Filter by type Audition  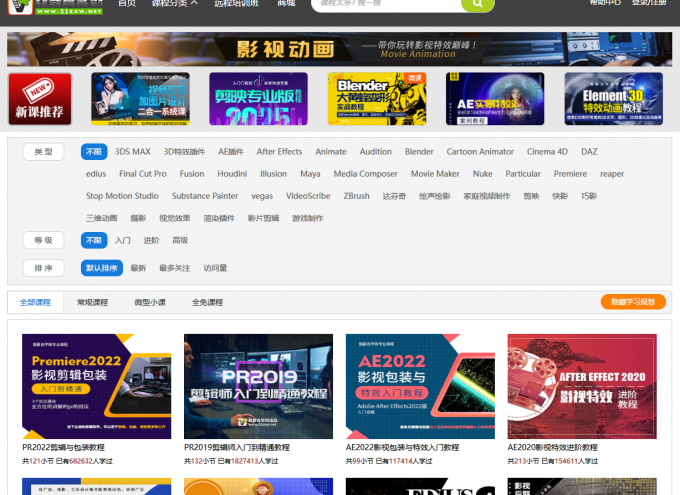[376, 152]
